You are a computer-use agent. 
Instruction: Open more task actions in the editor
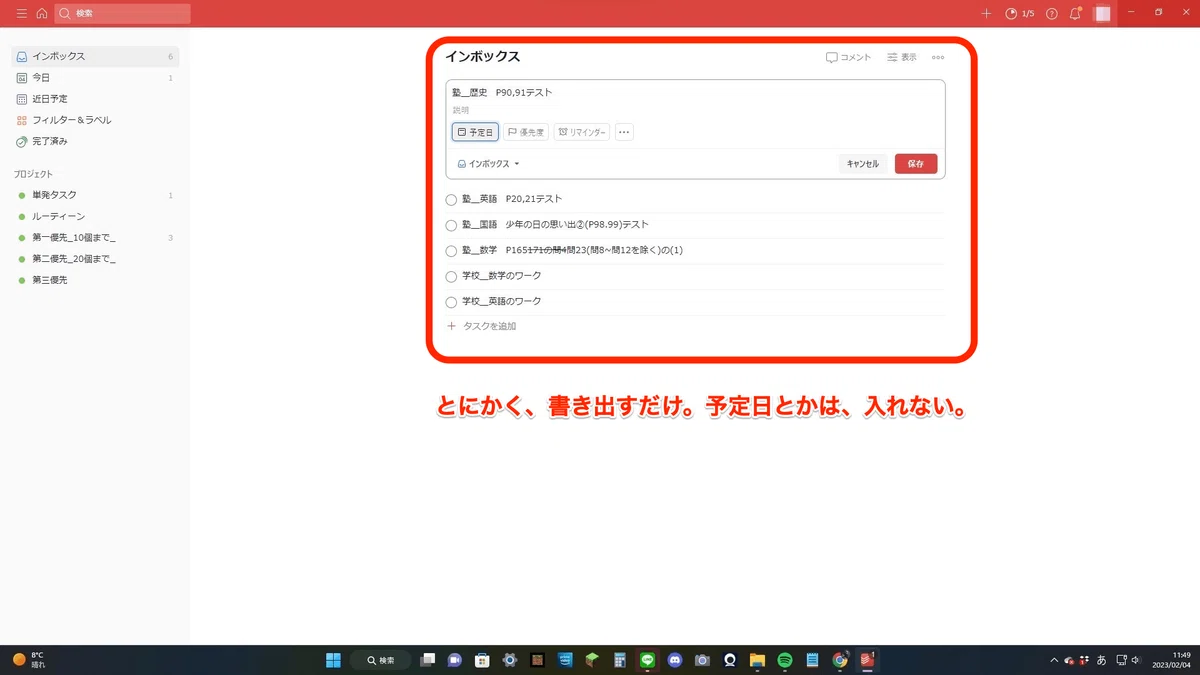pos(624,132)
